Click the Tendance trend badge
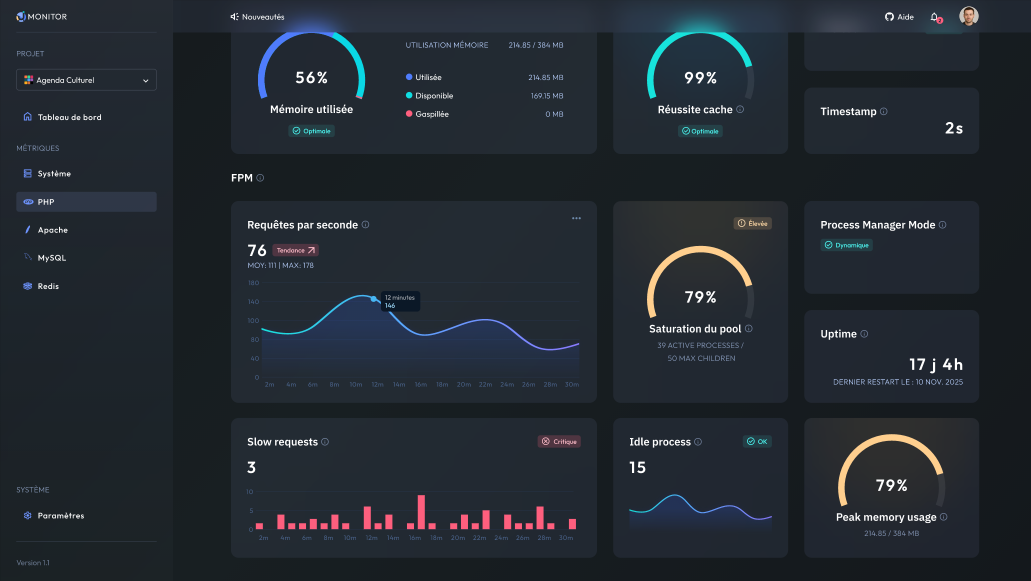 click(x=296, y=250)
